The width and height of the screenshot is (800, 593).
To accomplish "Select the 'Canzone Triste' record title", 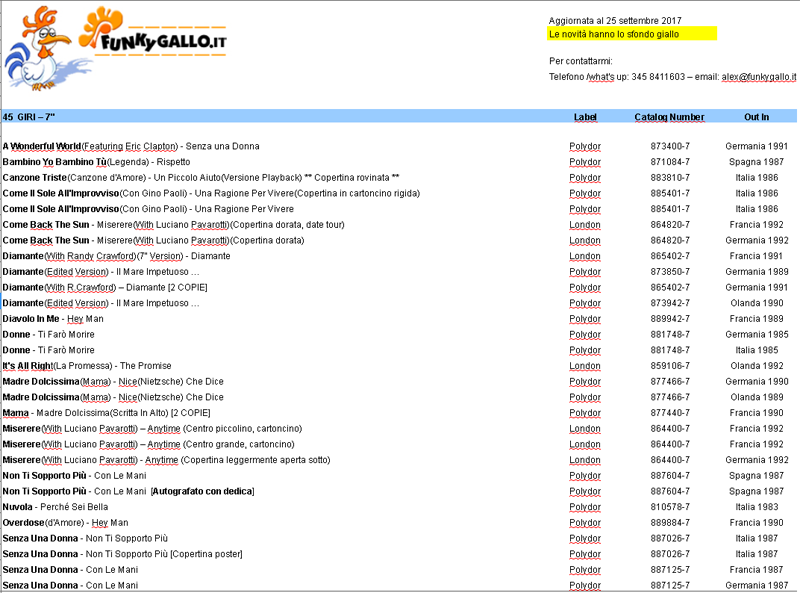I will [201, 178].
